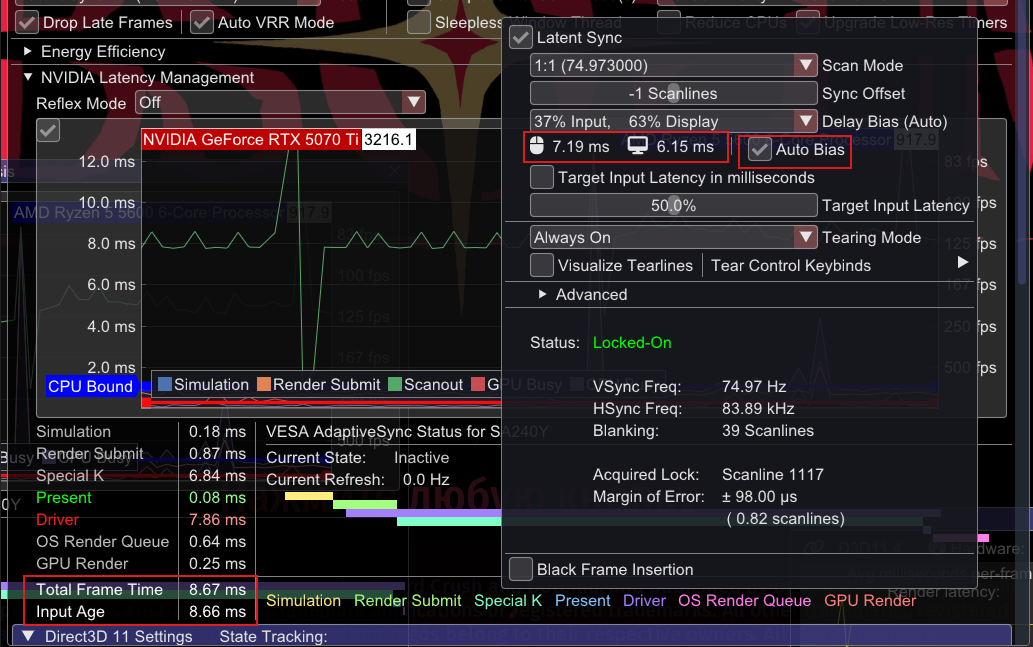
Task: Open Tear Control Keybinds menu
Action: (x=791, y=266)
